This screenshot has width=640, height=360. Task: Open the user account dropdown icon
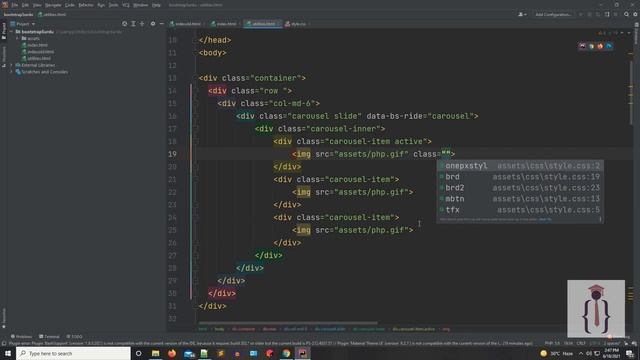(522, 14)
